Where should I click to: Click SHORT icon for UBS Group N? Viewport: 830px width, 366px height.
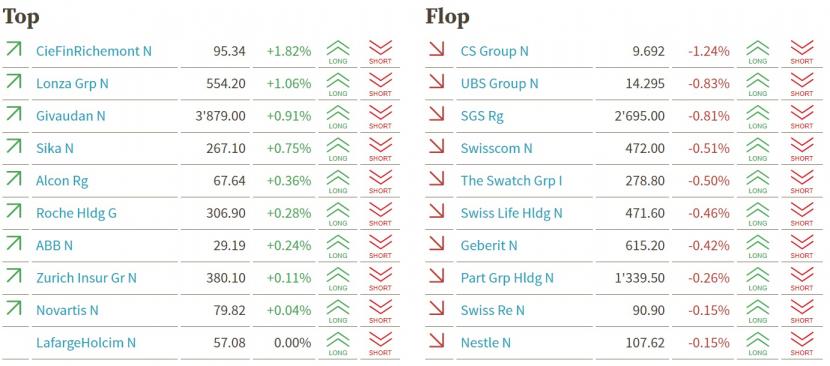(801, 84)
